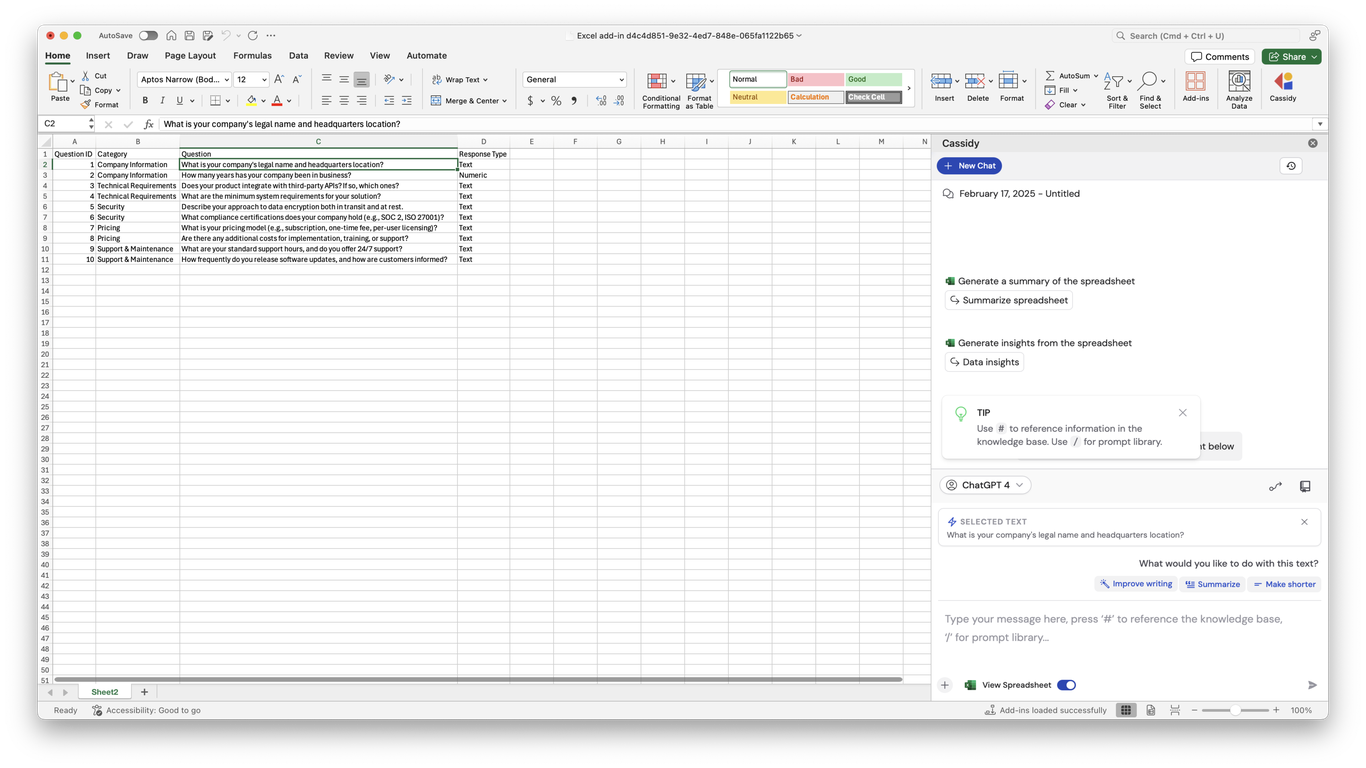Click the decrease decimal icon
Image resolution: width=1366 pixels, height=768 pixels.
coord(619,101)
